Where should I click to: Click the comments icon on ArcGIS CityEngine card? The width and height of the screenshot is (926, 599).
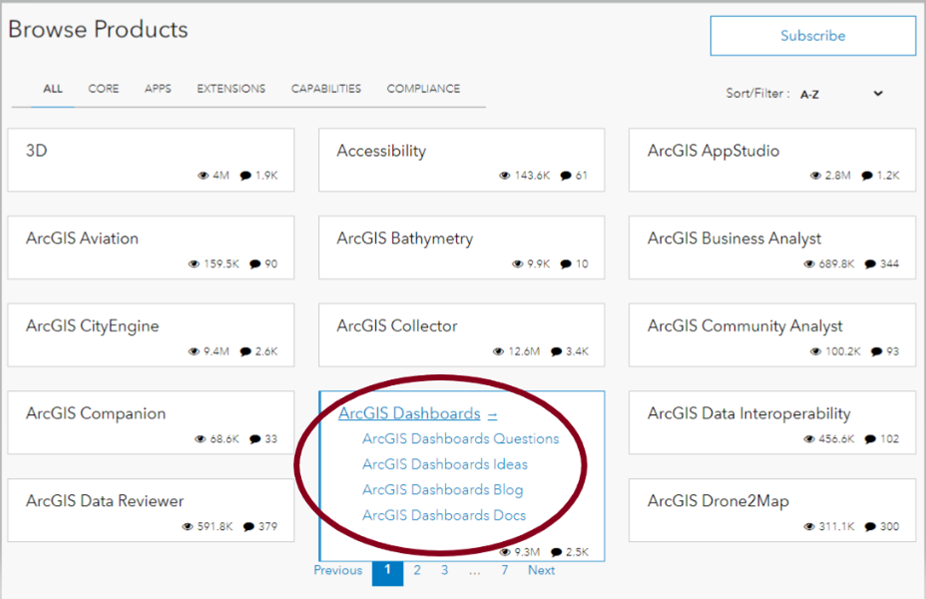pyautogui.click(x=246, y=351)
